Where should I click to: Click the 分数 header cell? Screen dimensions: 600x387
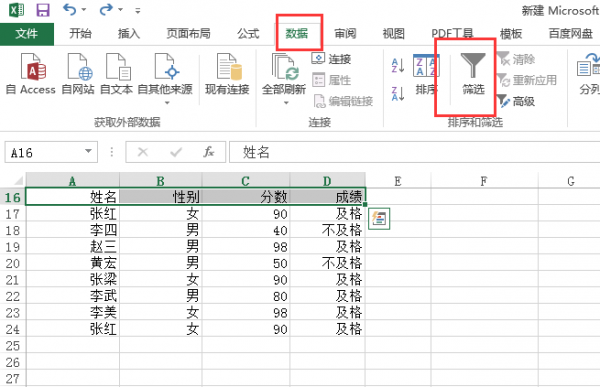point(246,197)
